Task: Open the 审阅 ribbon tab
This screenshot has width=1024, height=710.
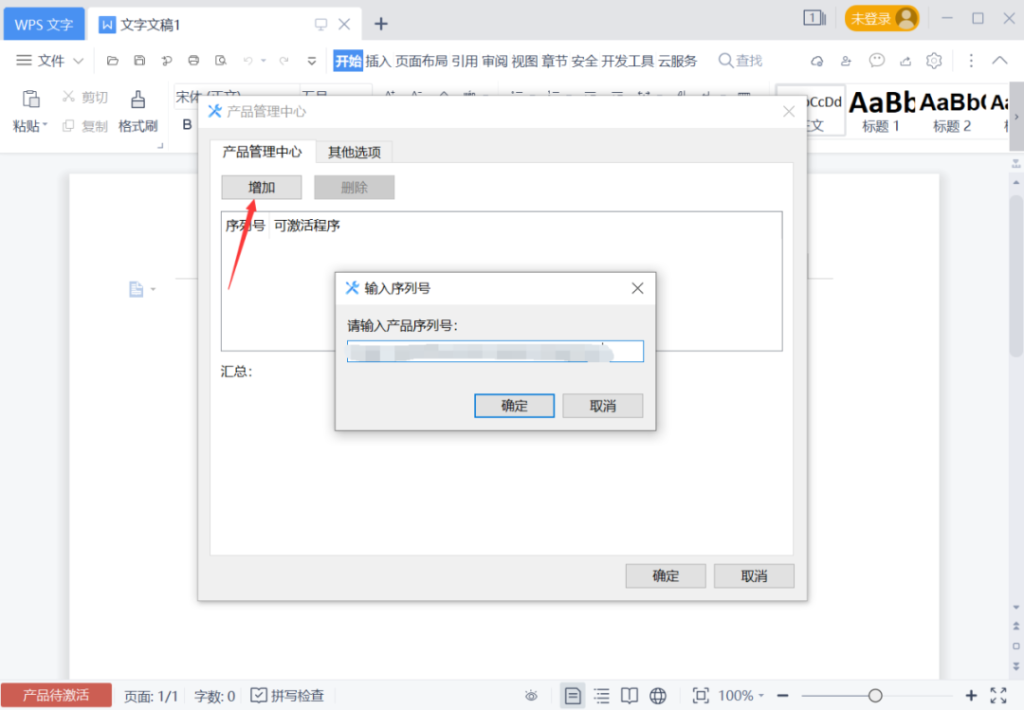Action: 494,61
